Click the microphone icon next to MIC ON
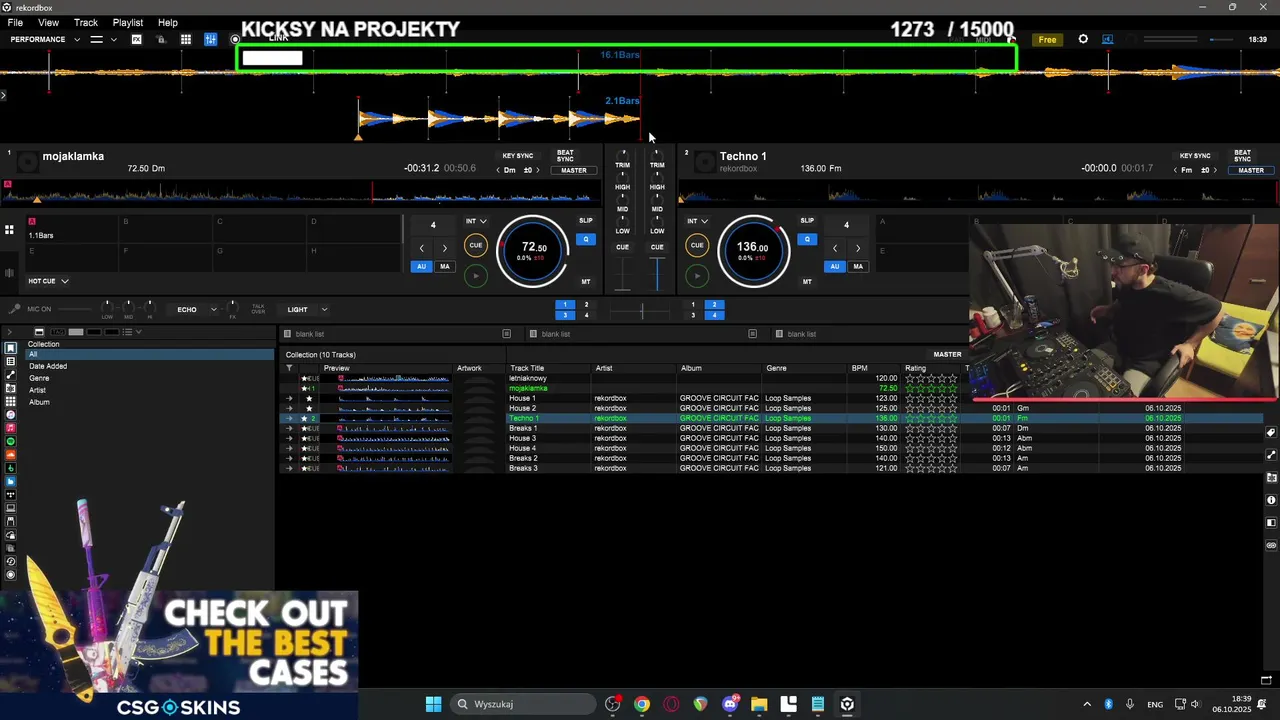The image size is (1280, 720). click(14, 309)
